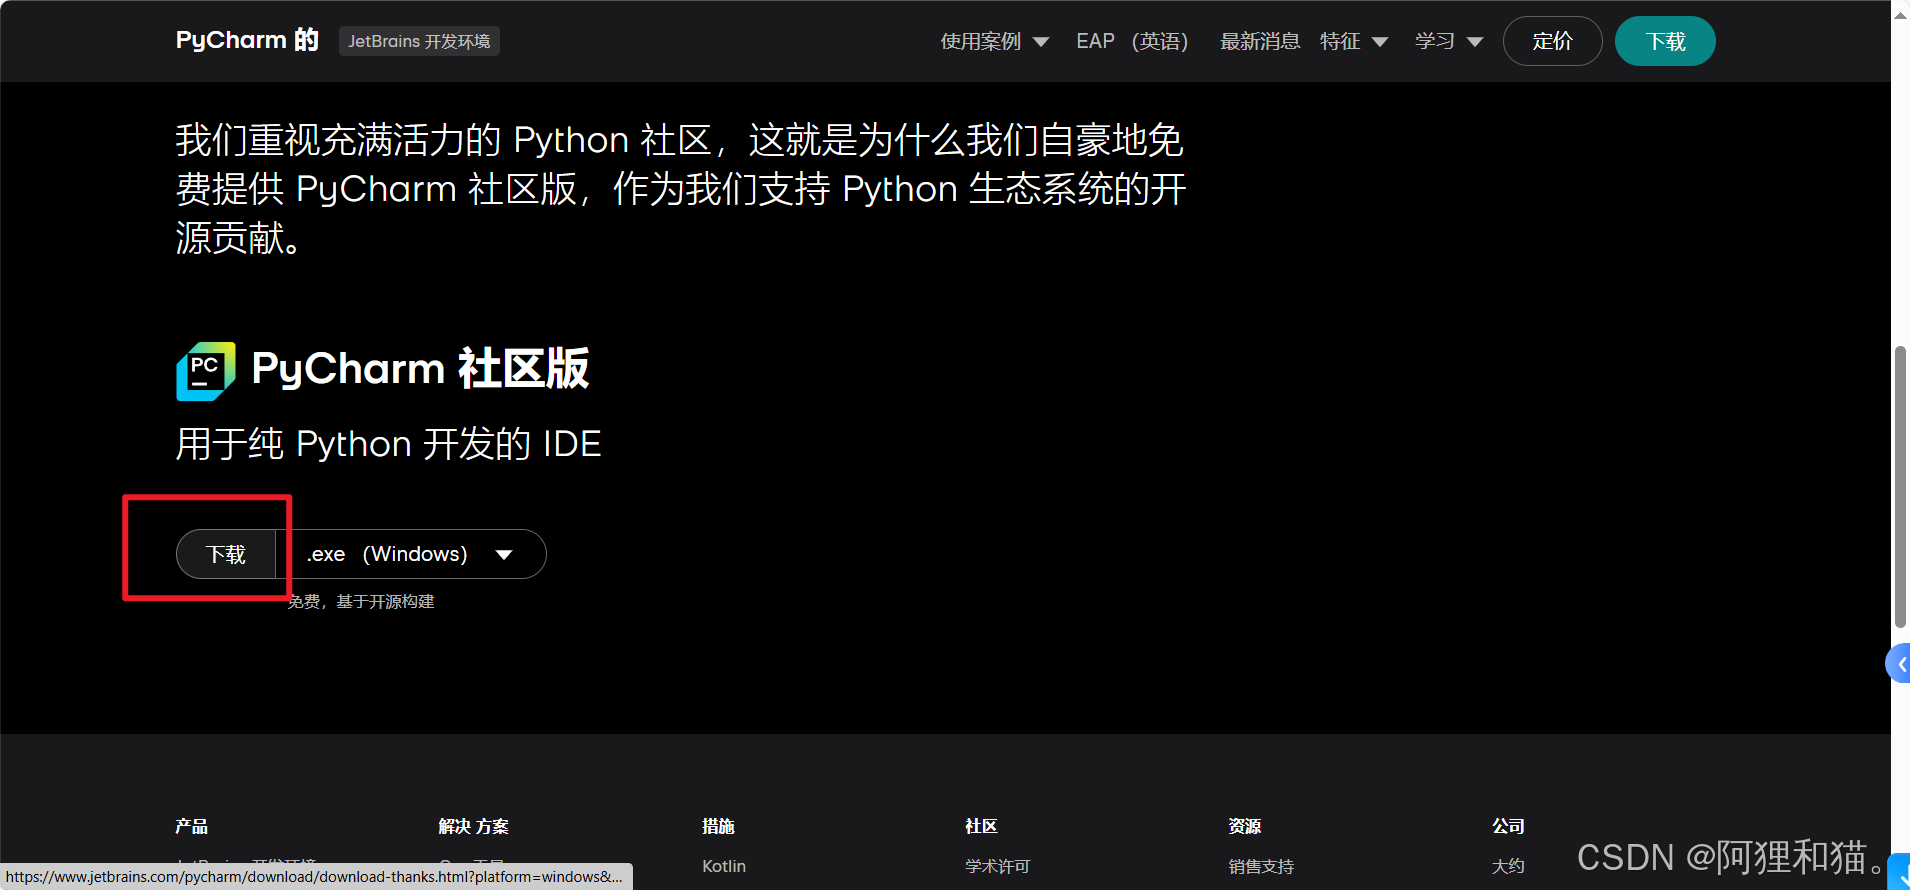This screenshot has width=1910, height=890.
Task: Click the PyCharm logo text in header
Action: (x=247, y=40)
